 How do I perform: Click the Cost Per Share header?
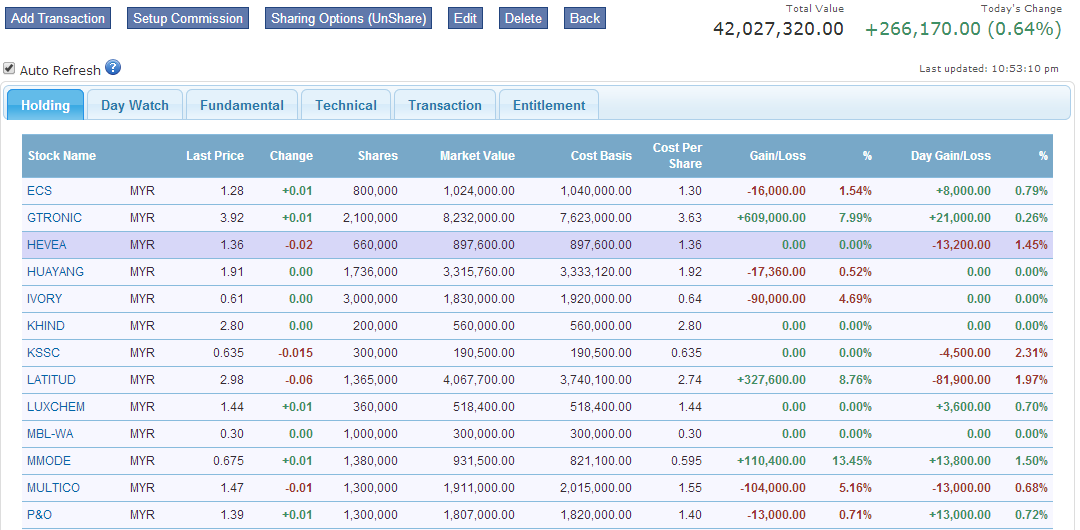[x=677, y=156]
